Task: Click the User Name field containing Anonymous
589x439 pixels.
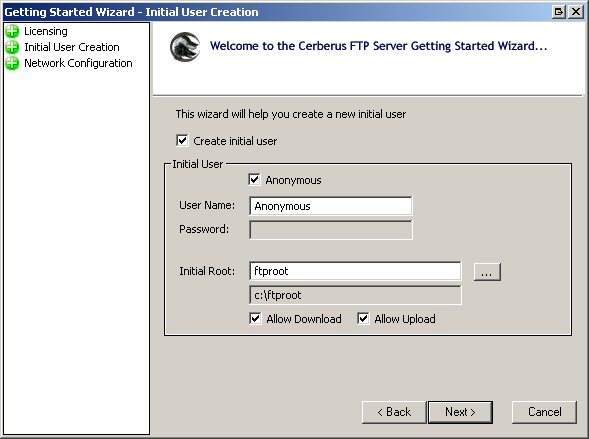Action: pyautogui.click(x=331, y=206)
